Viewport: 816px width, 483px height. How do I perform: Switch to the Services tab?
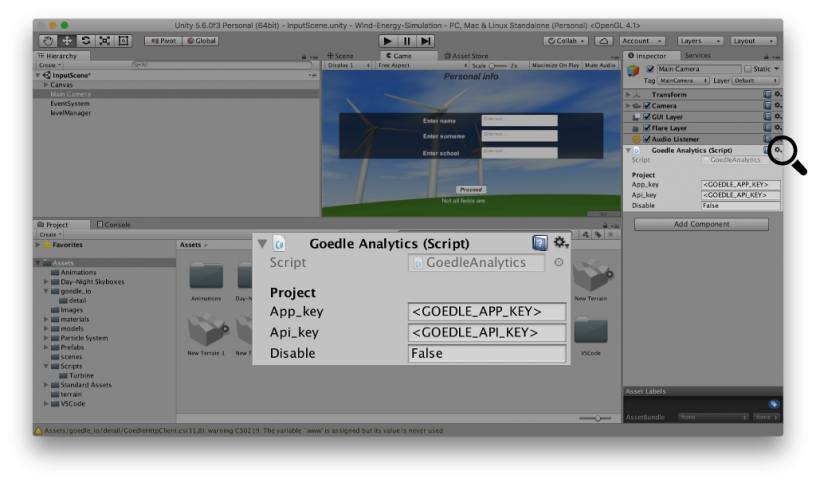(x=697, y=55)
